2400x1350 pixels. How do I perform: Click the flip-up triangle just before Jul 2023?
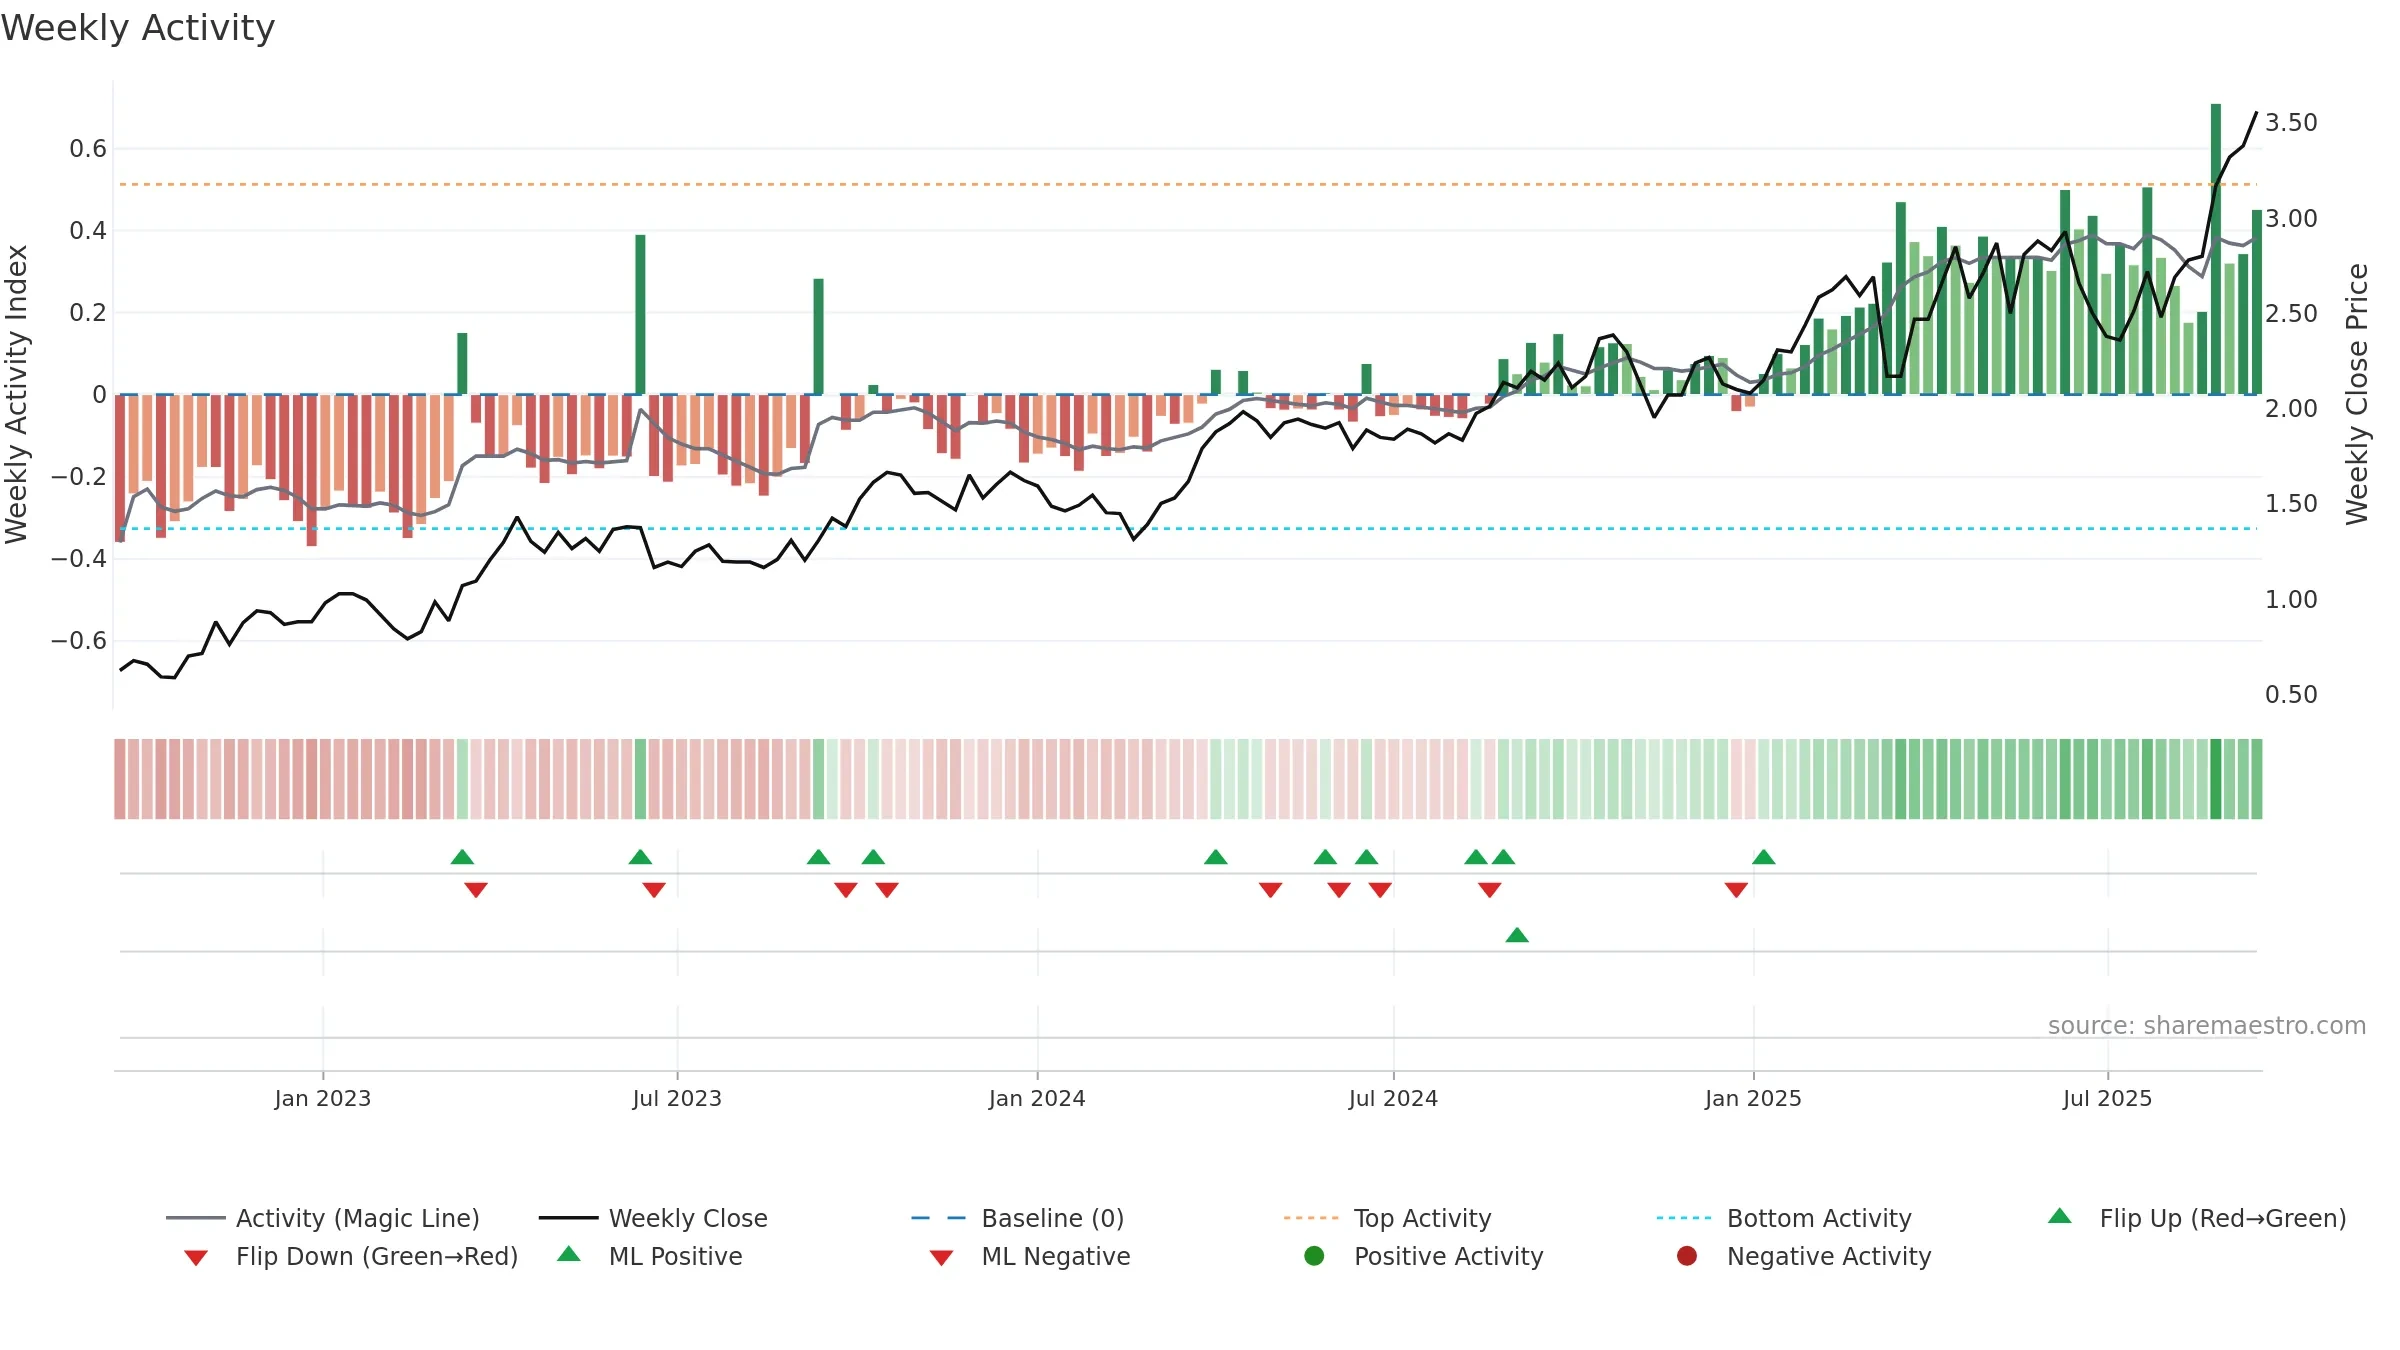640,857
